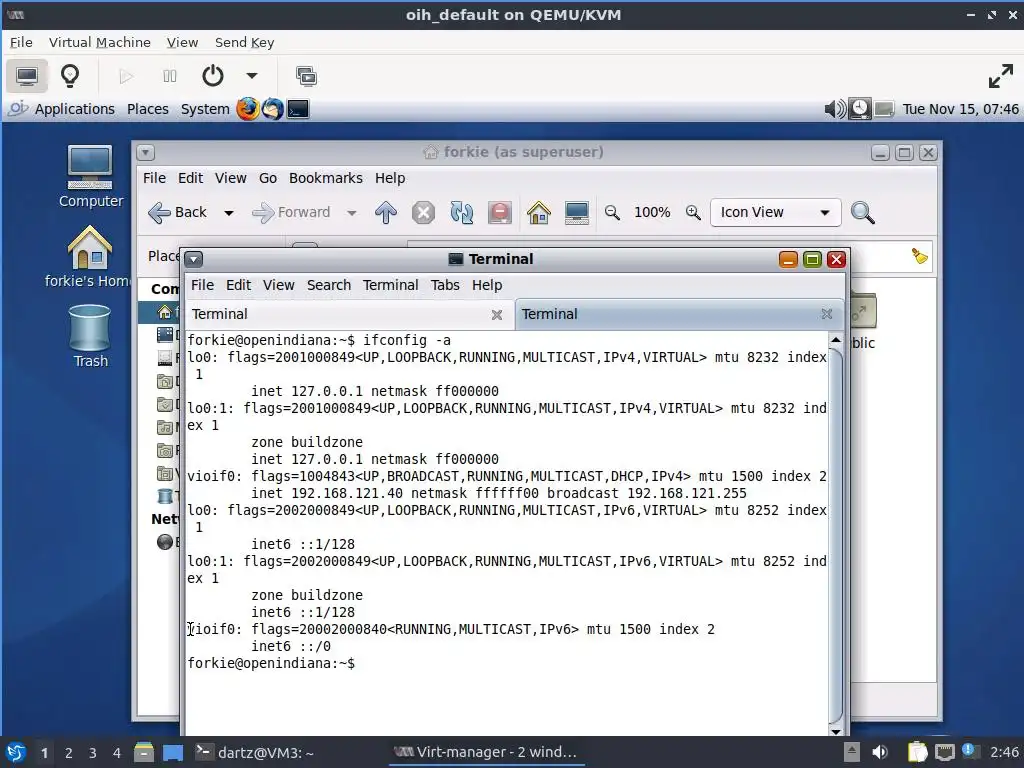The width and height of the screenshot is (1024, 768).
Task: Show the virt-manager graphical console view
Action: point(27,76)
